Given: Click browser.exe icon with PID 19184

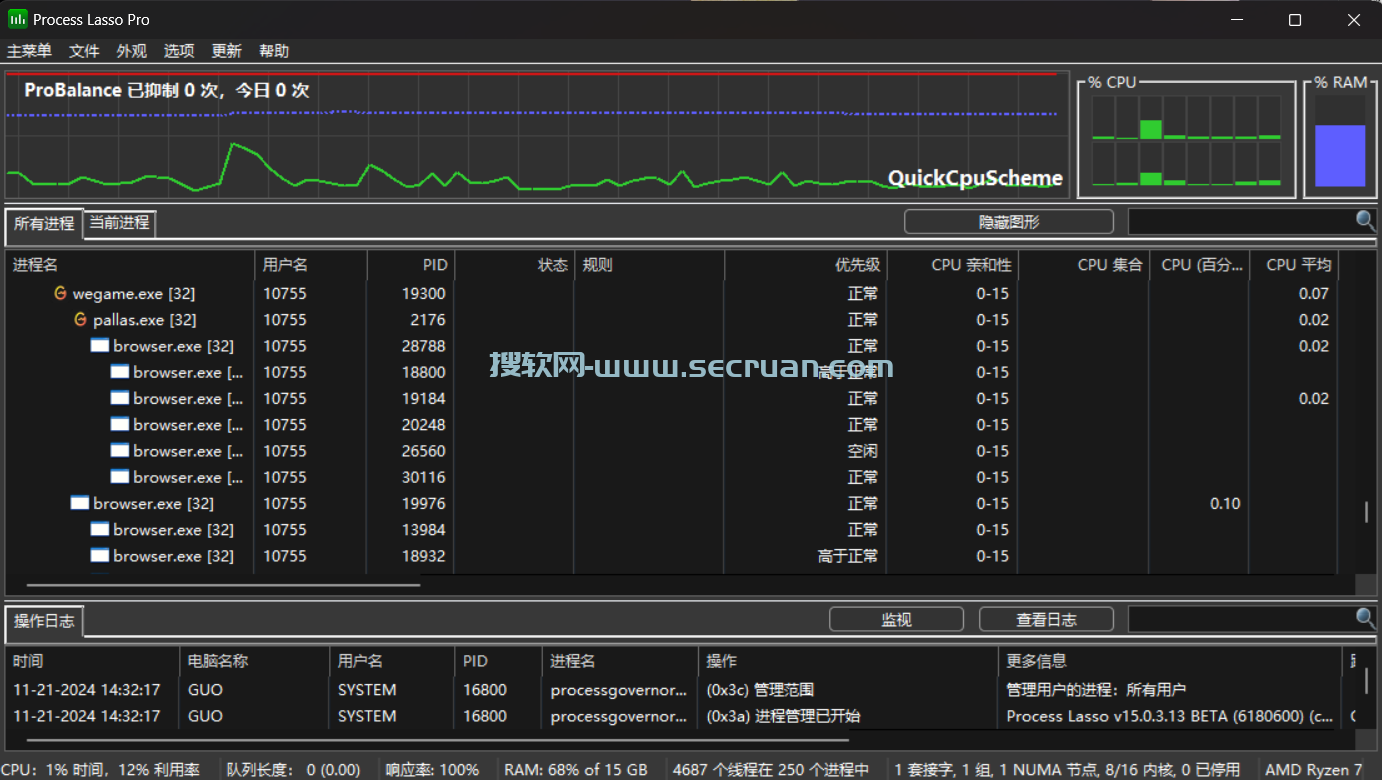Looking at the screenshot, I should point(120,398).
